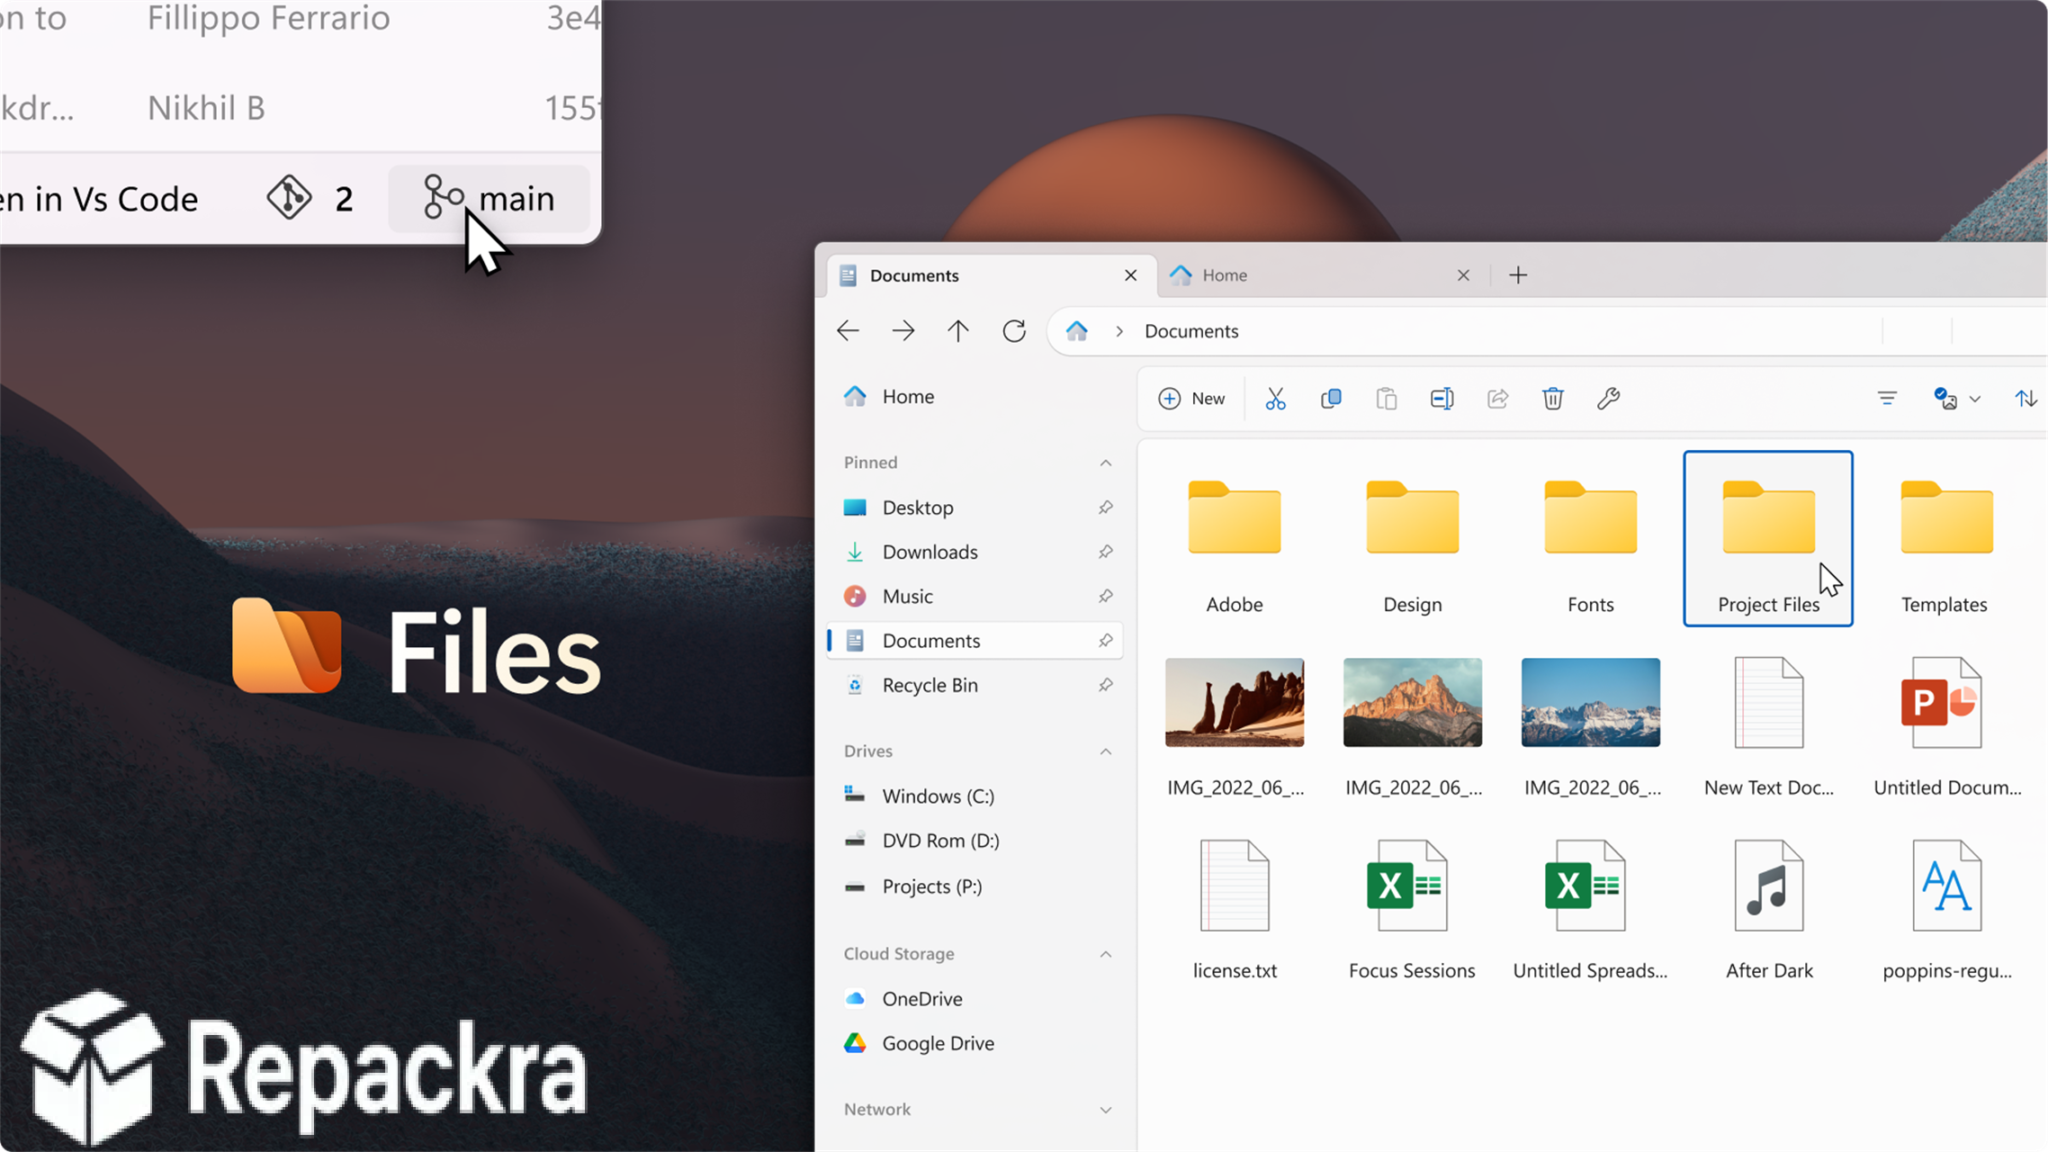Add a new tab
The image size is (2048, 1152).
tap(1518, 275)
